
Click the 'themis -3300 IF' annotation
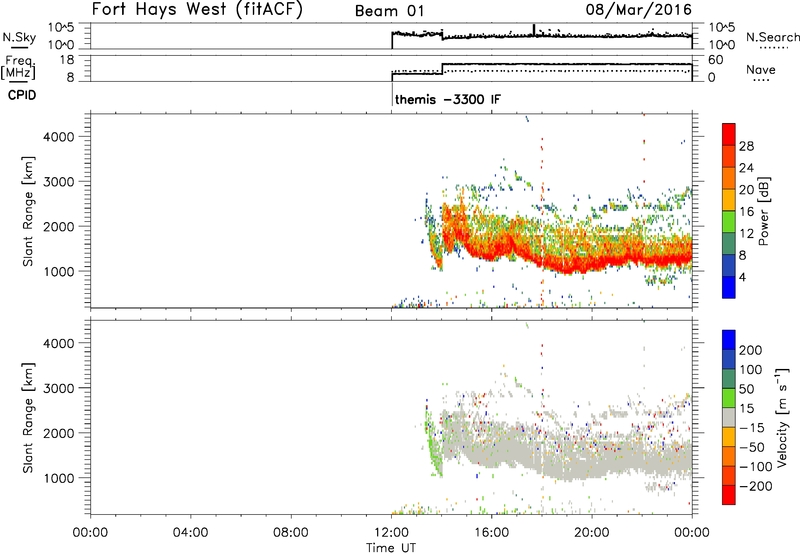447,99
